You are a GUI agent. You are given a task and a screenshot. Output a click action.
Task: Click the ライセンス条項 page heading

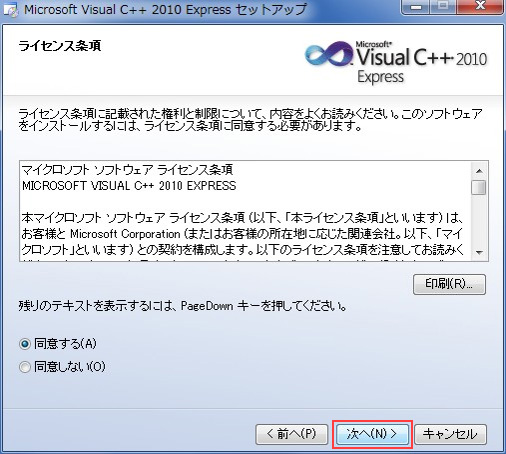[x=60, y=46]
